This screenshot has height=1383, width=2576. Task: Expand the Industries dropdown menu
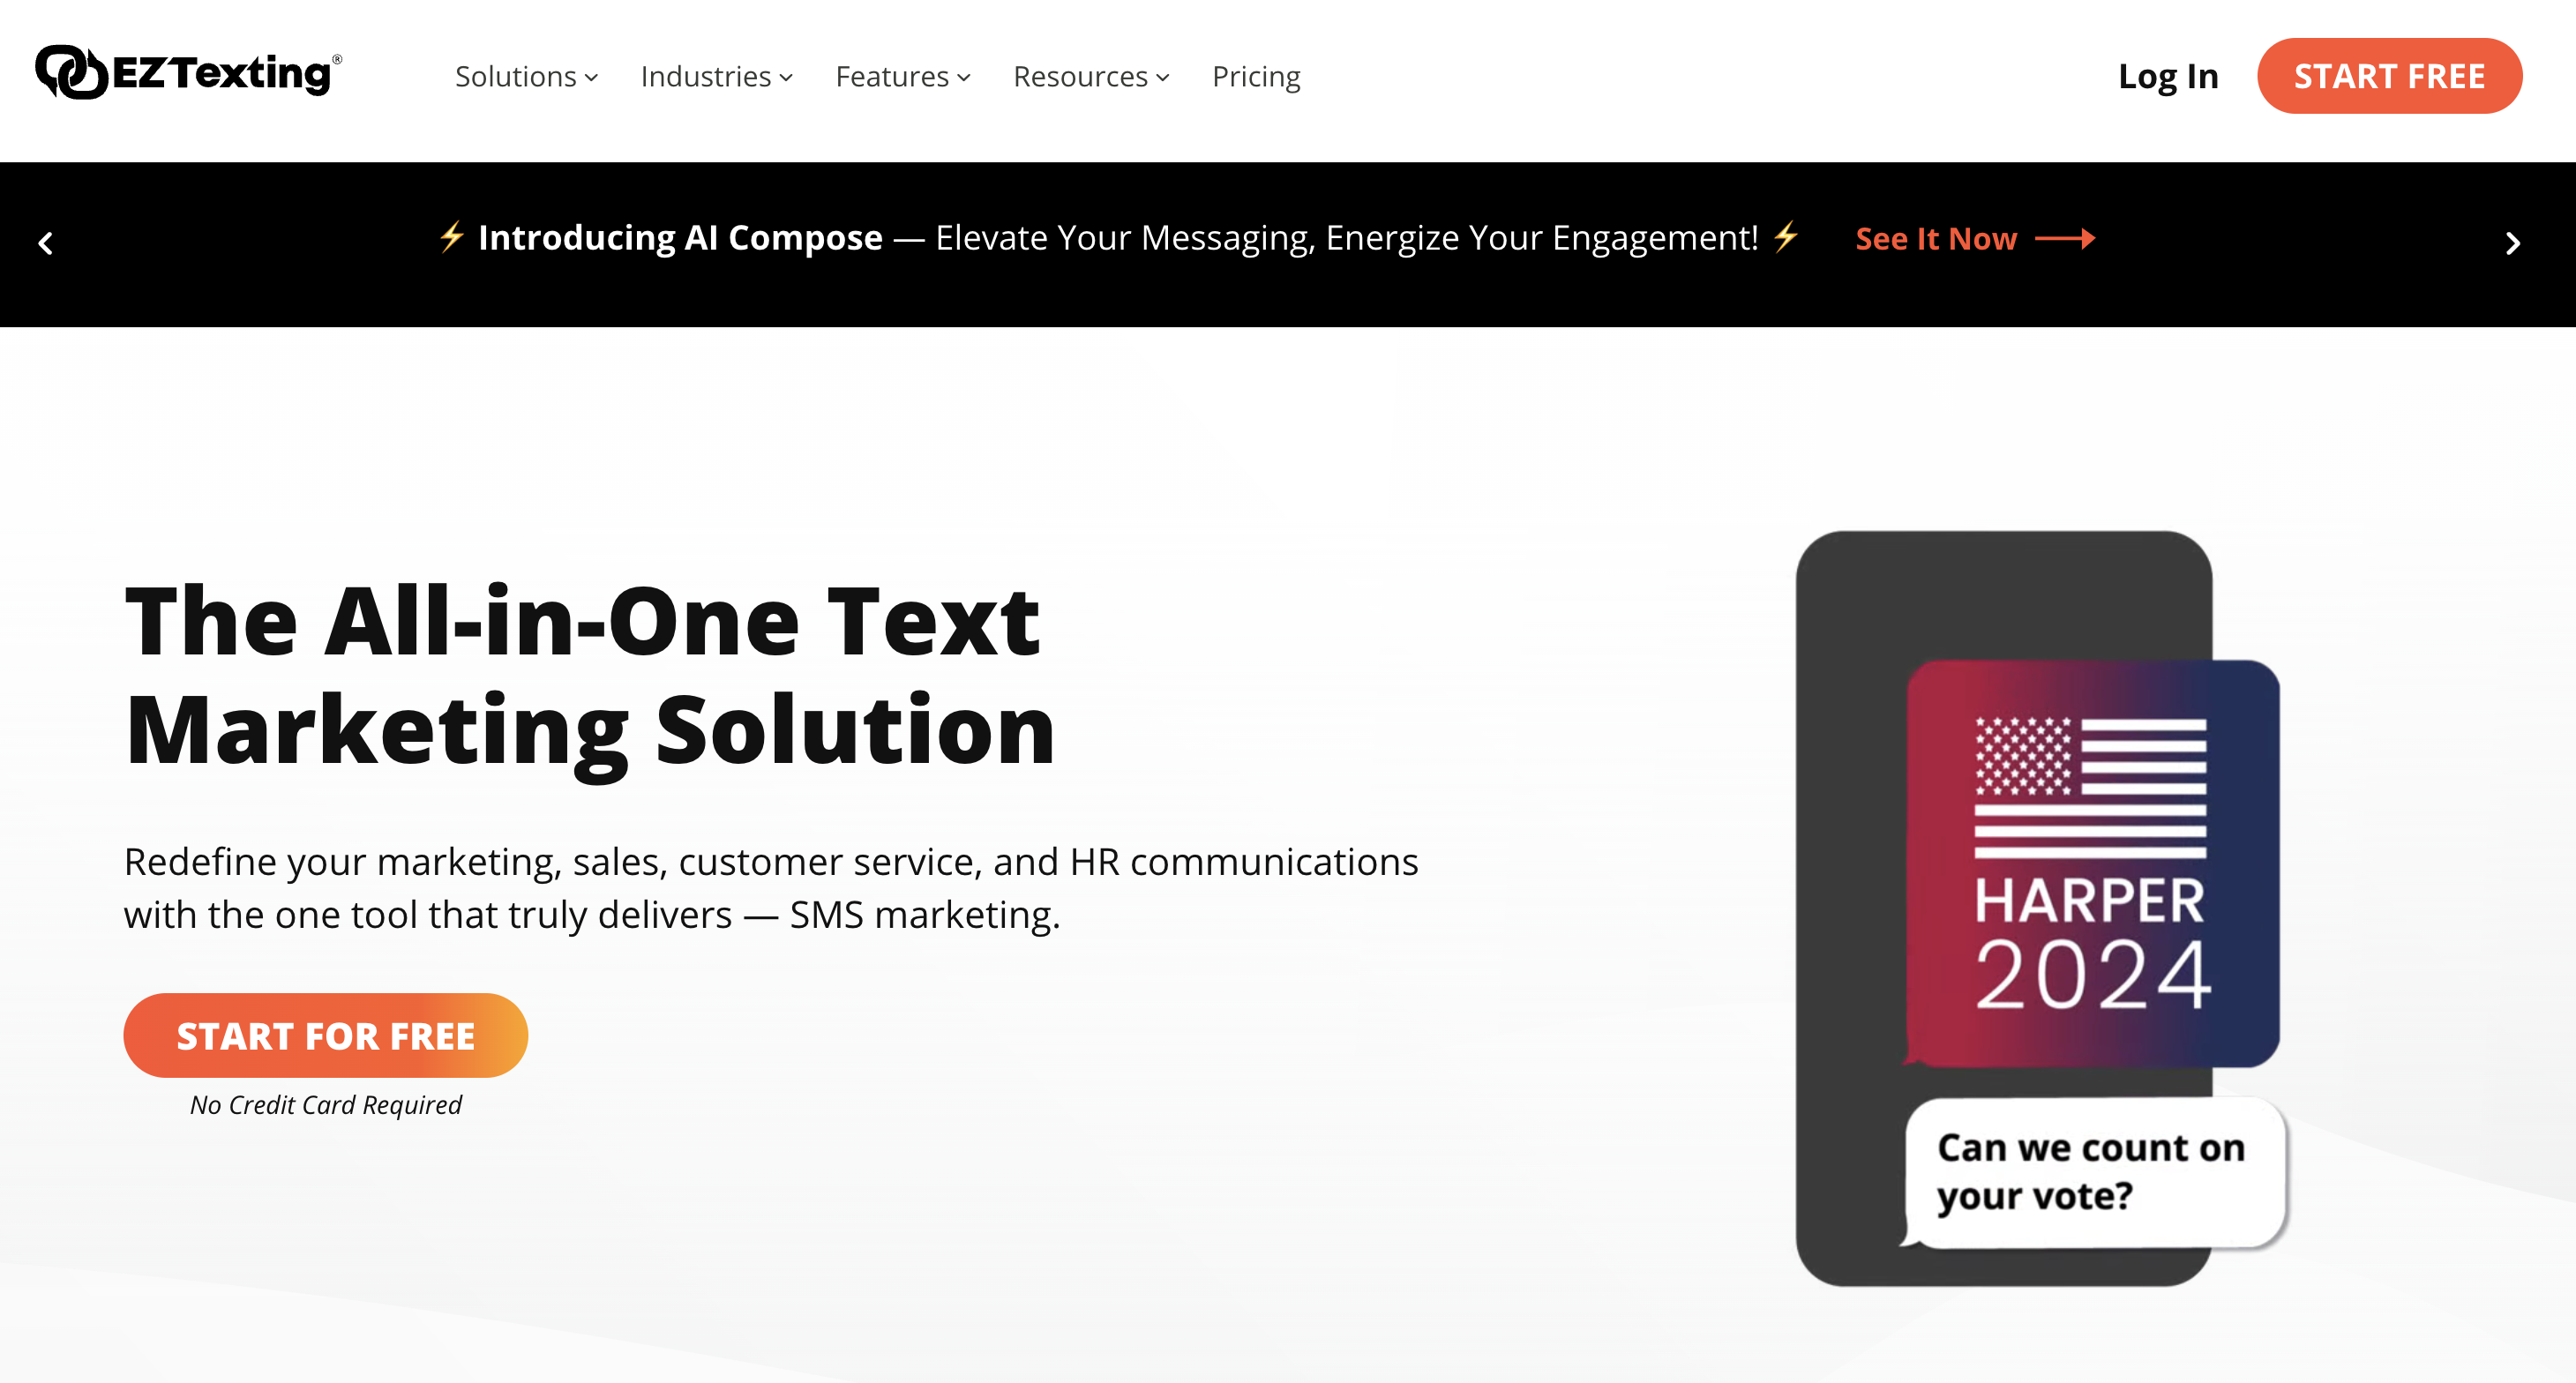[x=719, y=77]
